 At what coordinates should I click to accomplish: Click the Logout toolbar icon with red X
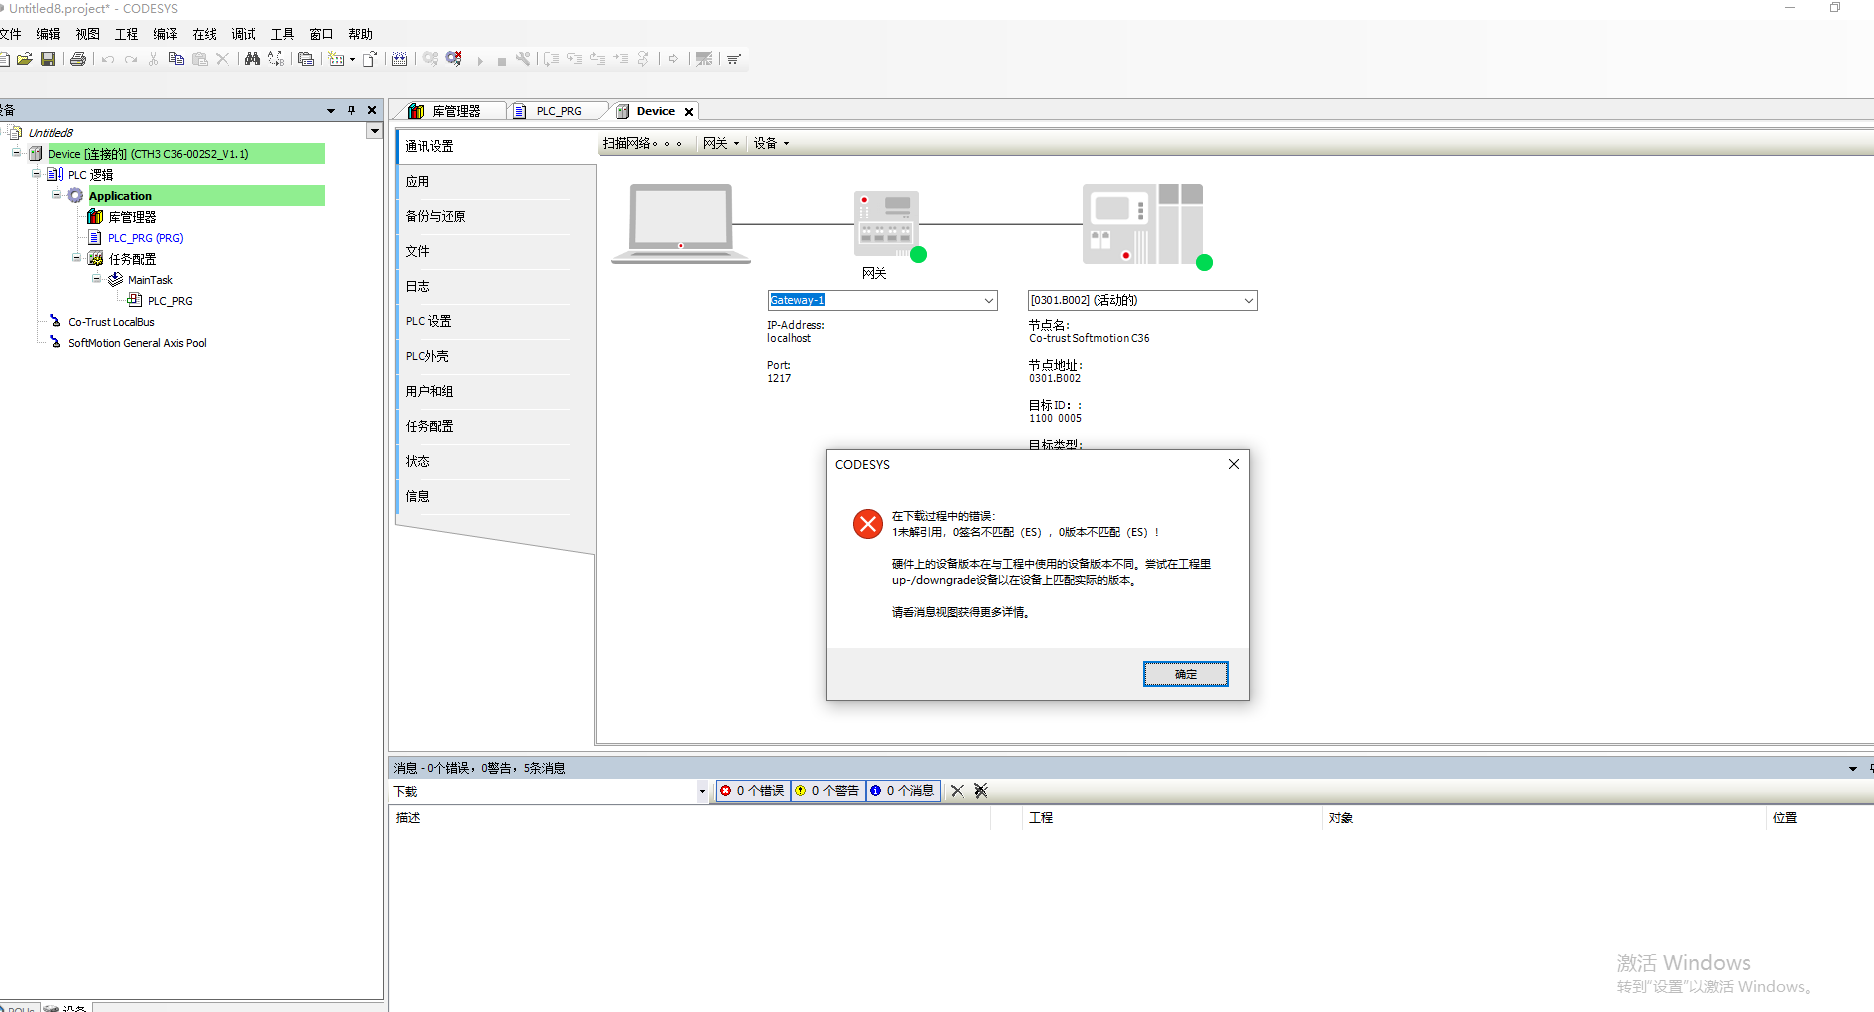pos(454,59)
